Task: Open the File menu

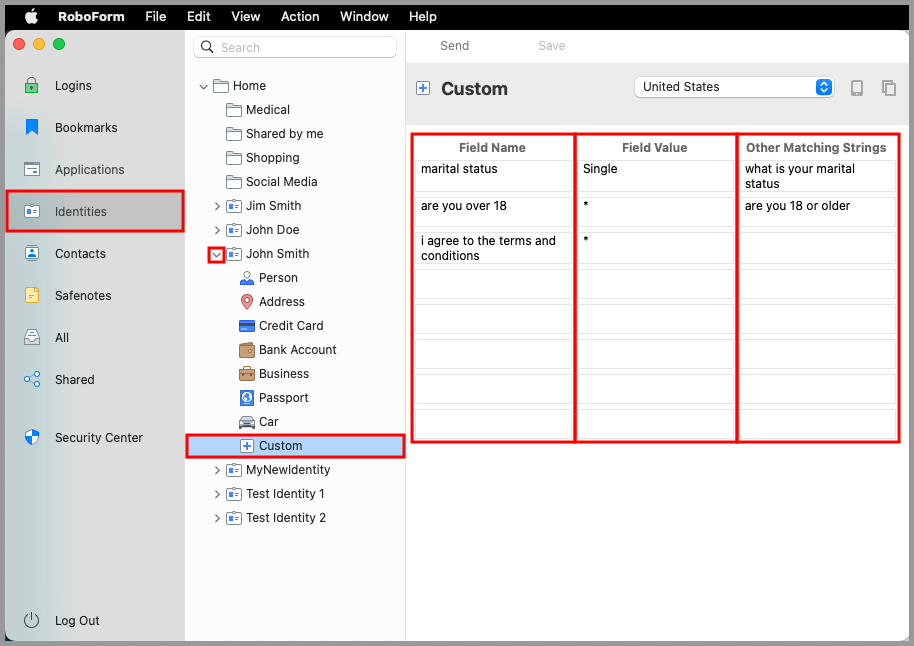Action: tap(156, 16)
